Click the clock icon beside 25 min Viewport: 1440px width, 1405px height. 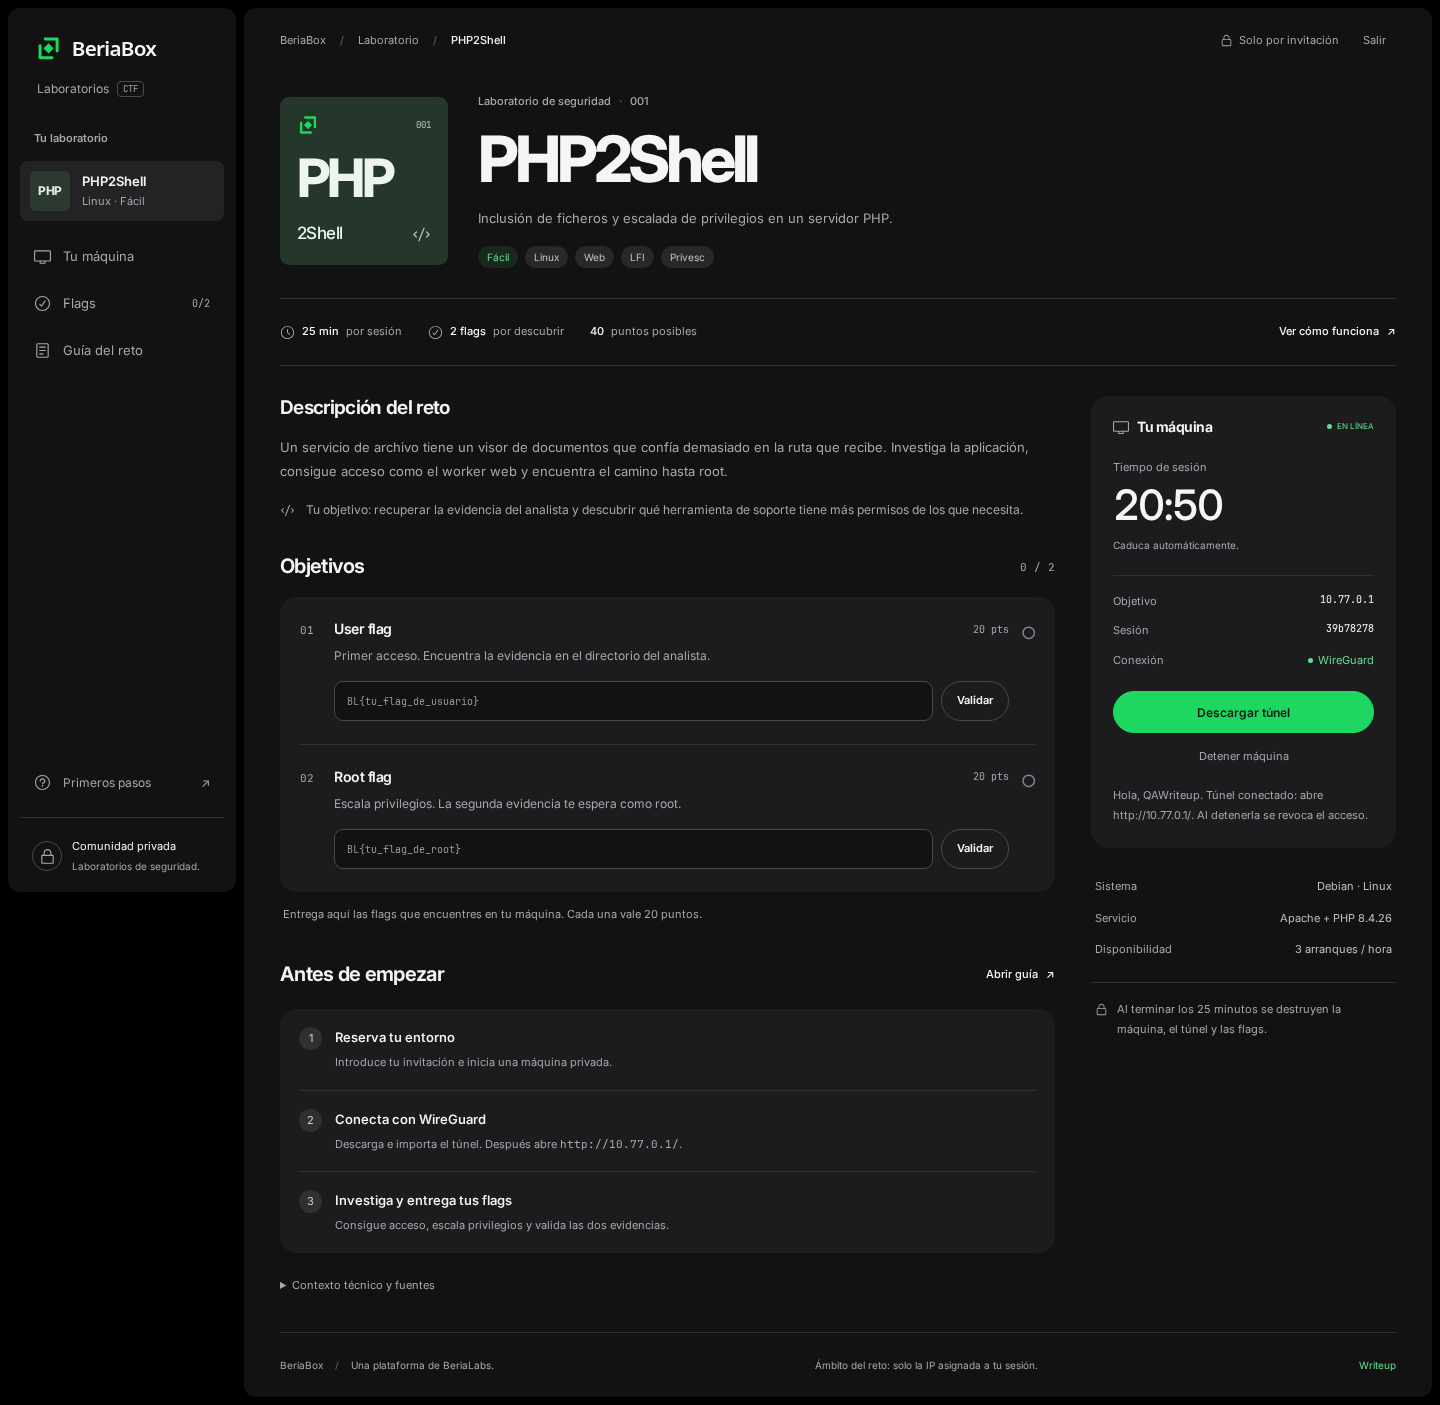[x=288, y=332]
